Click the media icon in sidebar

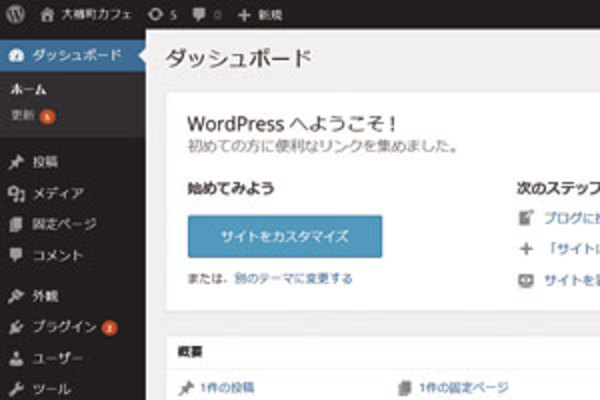coord(16,194)
